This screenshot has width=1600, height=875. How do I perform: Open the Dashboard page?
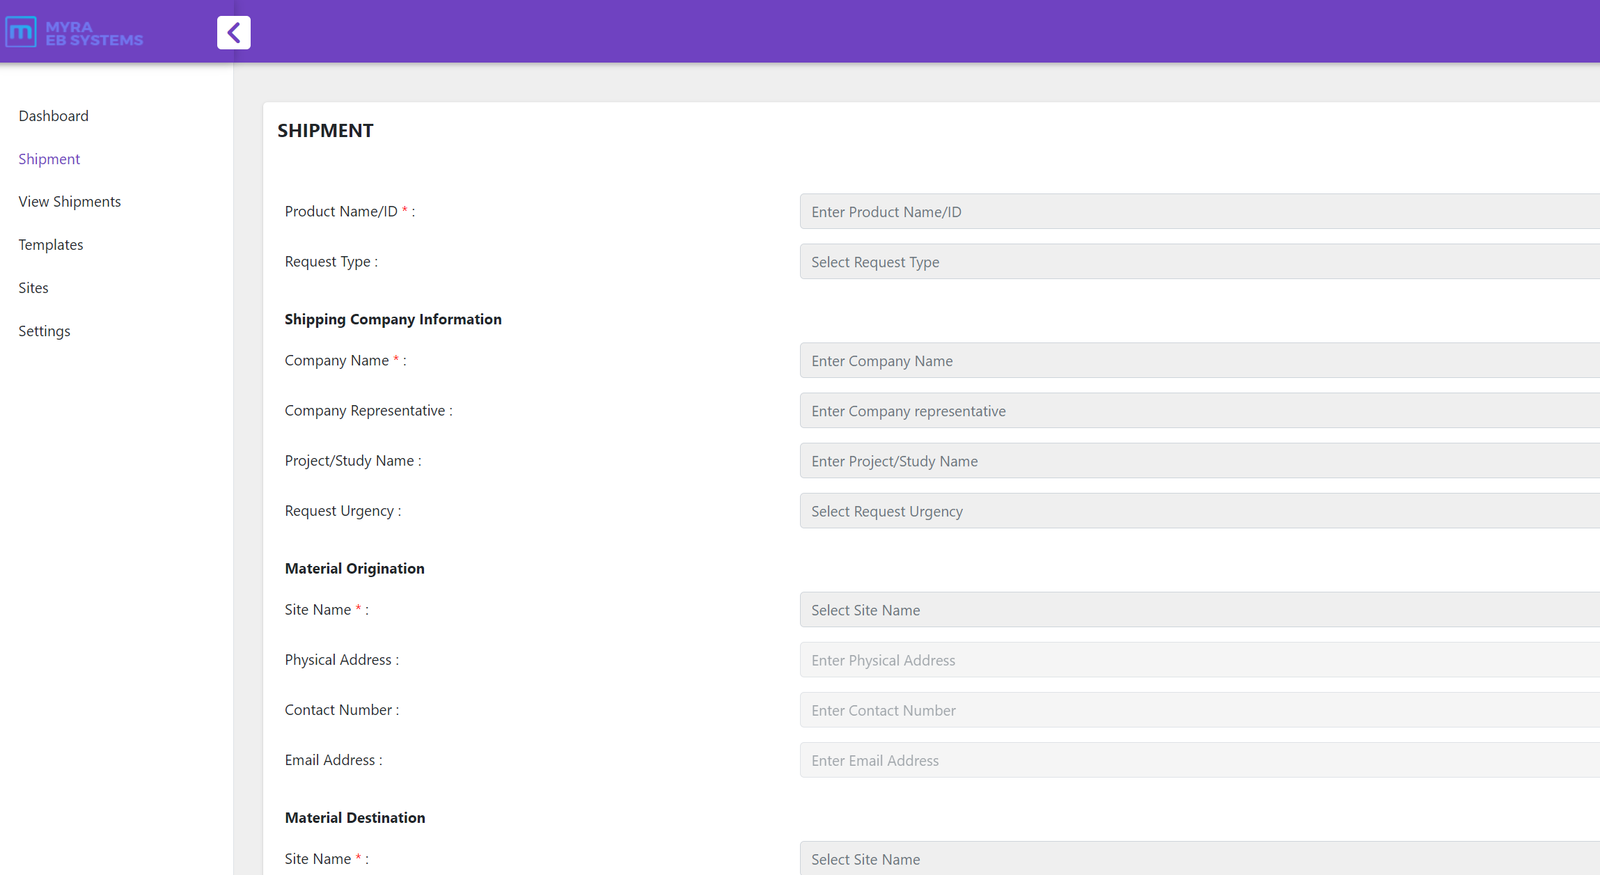54,116
